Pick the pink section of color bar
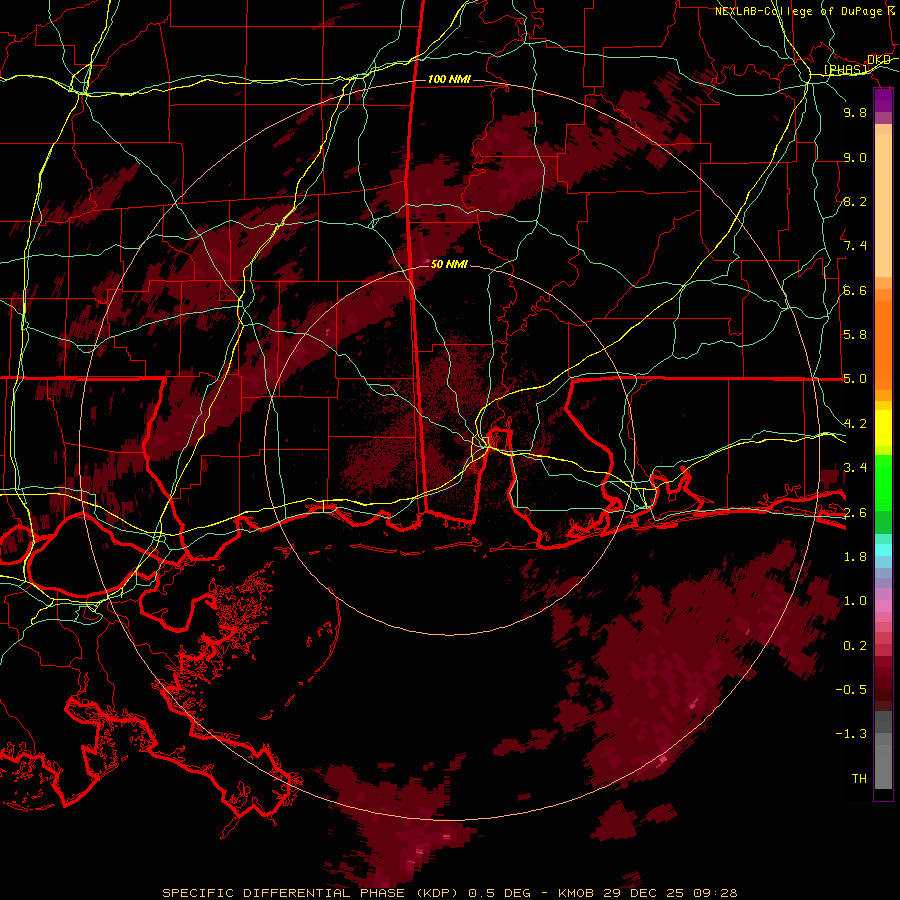This screenshot has height=900, width=900. 883,606
